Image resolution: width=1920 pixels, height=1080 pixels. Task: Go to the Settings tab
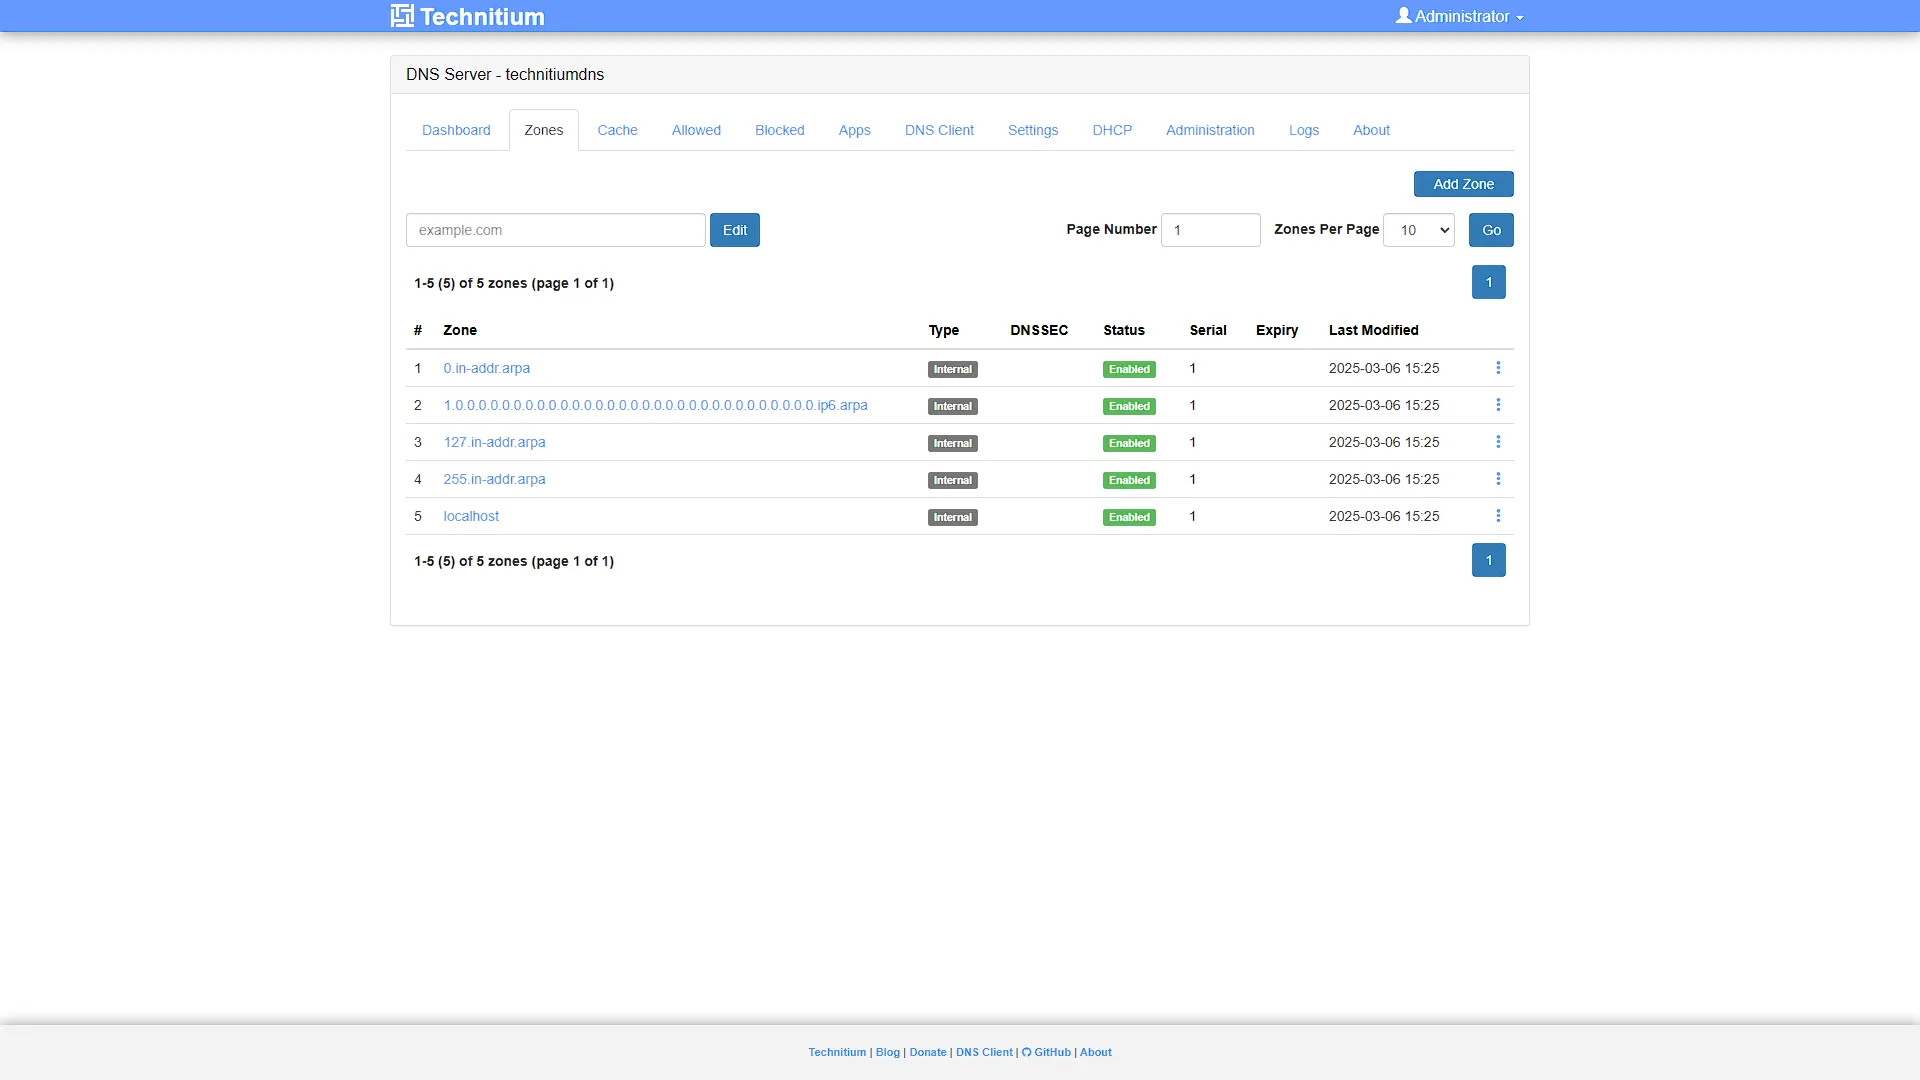(x=1033, y=130)
